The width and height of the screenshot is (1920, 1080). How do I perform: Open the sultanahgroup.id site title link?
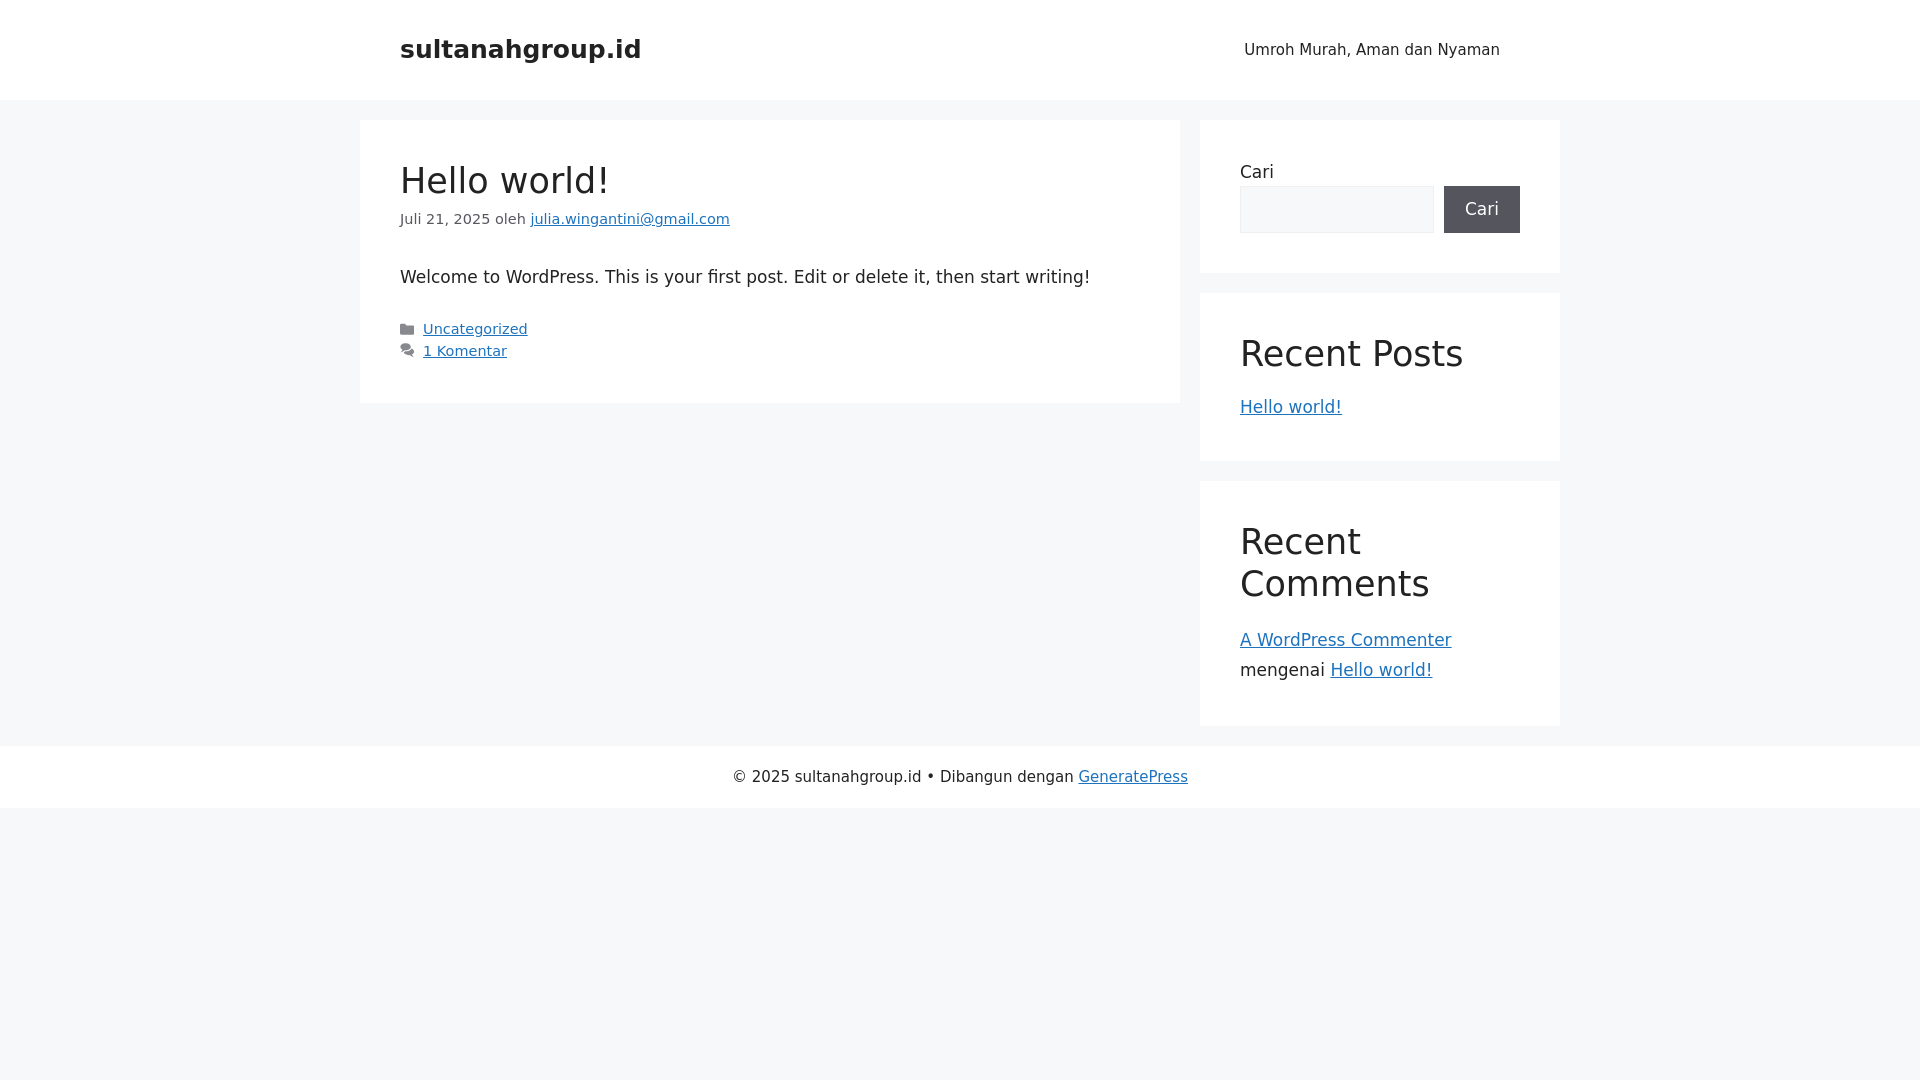pyautogui.click(x=520, y=49)
